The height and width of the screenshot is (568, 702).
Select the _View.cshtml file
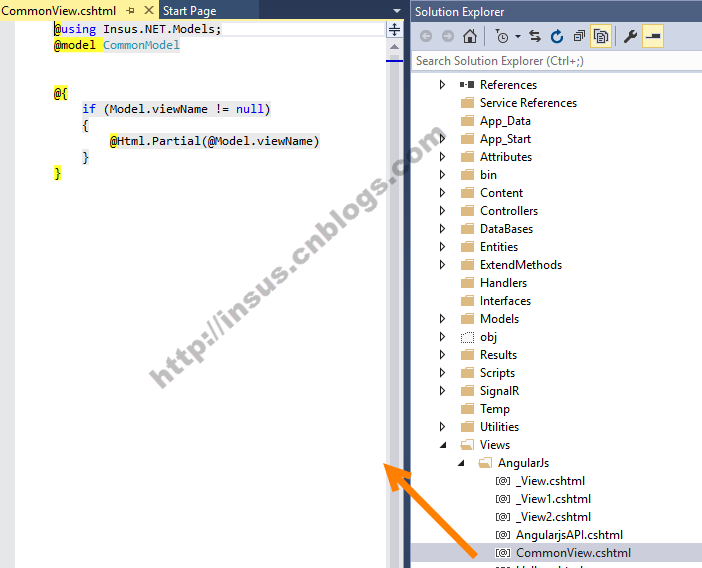[x=551, y=481]
